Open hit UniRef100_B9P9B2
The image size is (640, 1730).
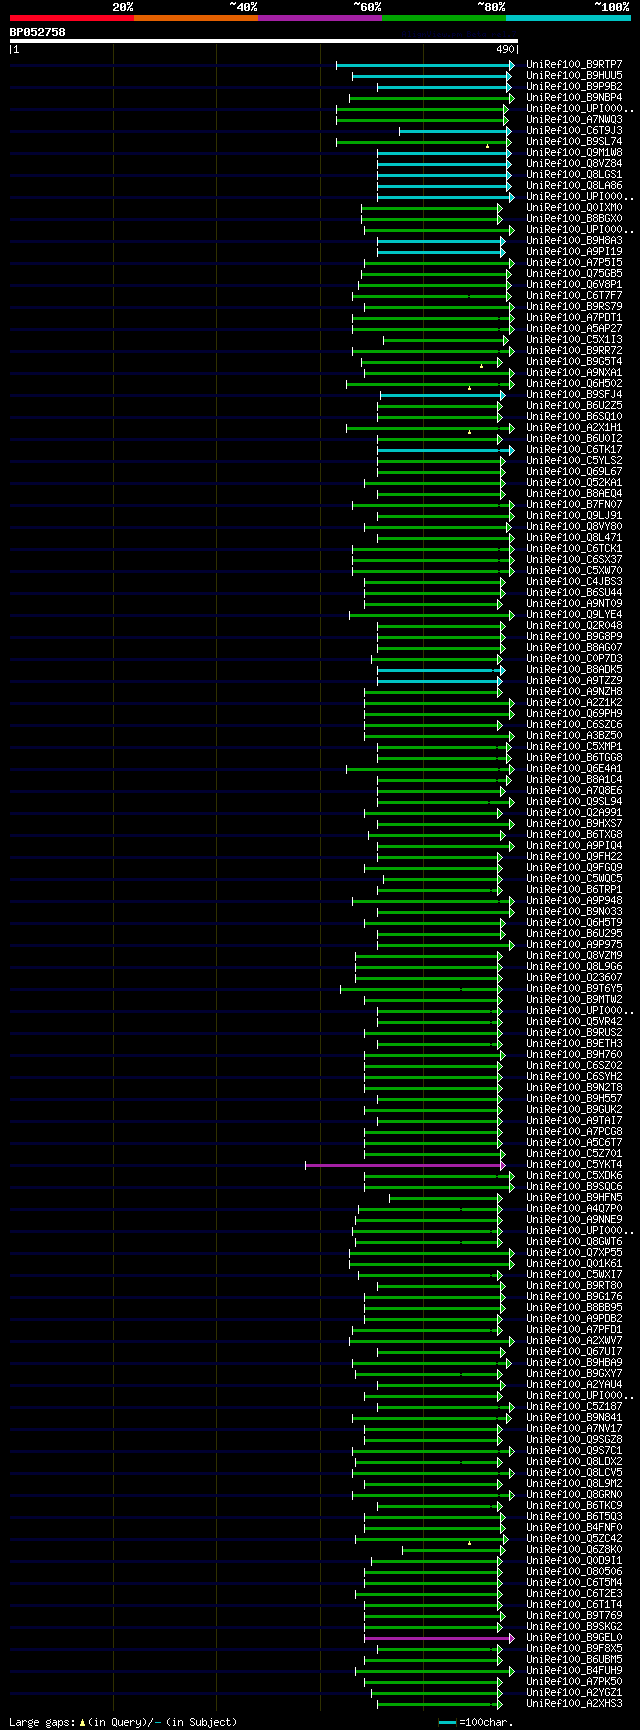pyautogui.click(x=574, y=86)
